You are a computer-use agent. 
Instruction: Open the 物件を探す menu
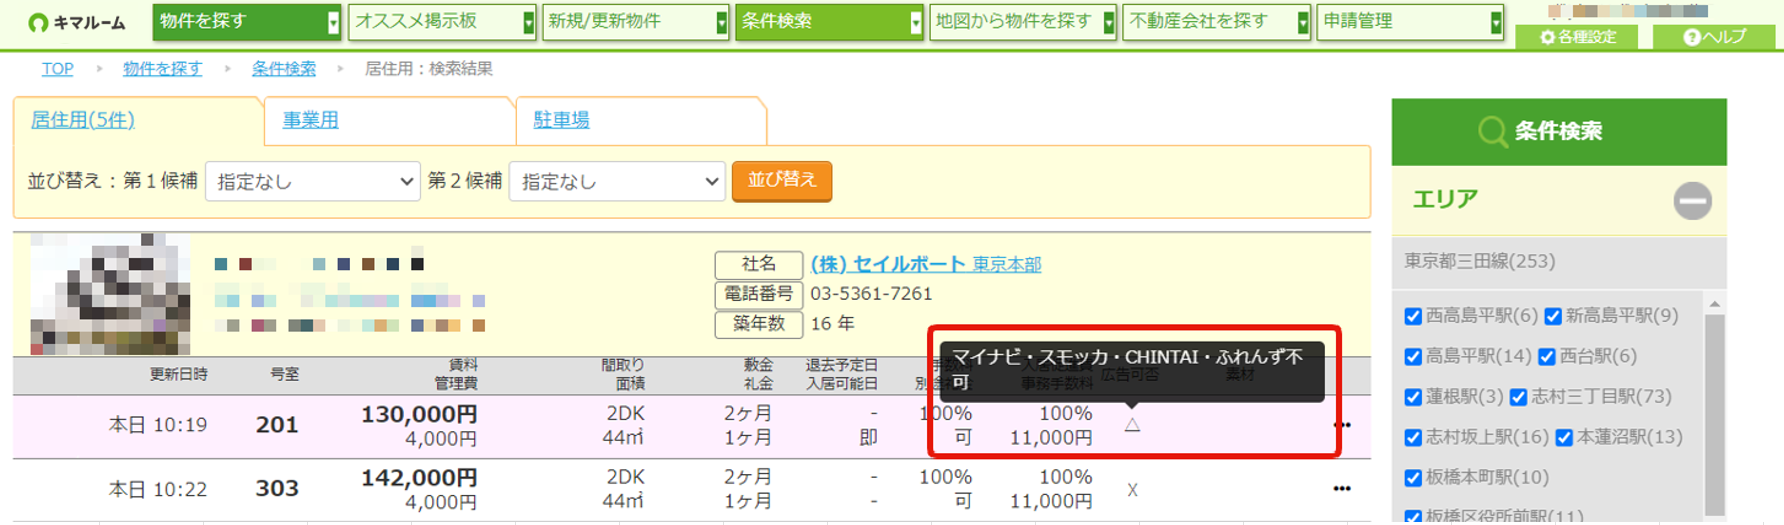click(247, 21)
